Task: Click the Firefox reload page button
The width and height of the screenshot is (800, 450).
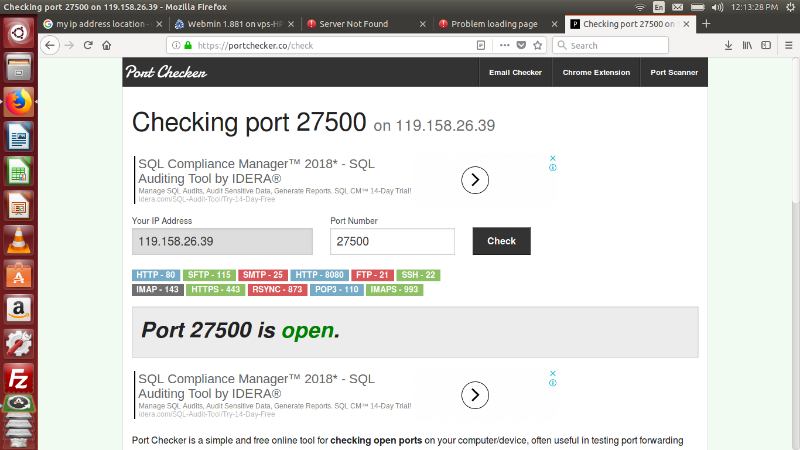Action: (x=88, y=45)
